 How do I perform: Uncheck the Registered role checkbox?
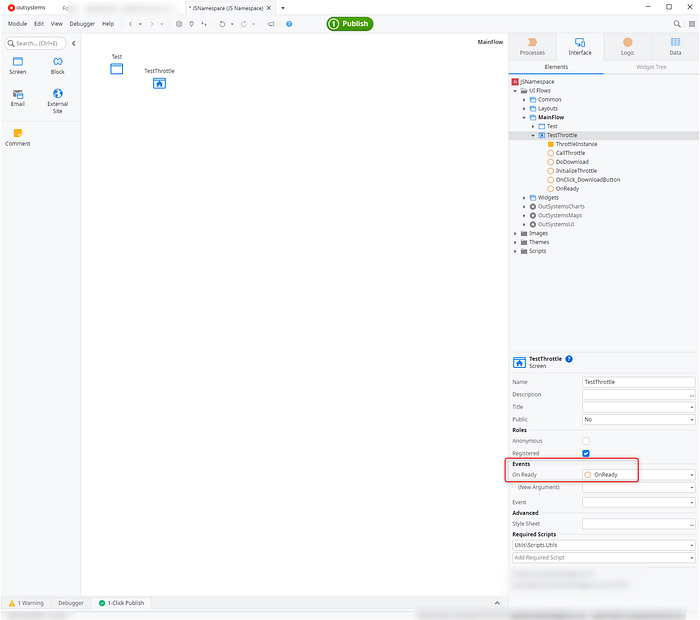[586, 453]
